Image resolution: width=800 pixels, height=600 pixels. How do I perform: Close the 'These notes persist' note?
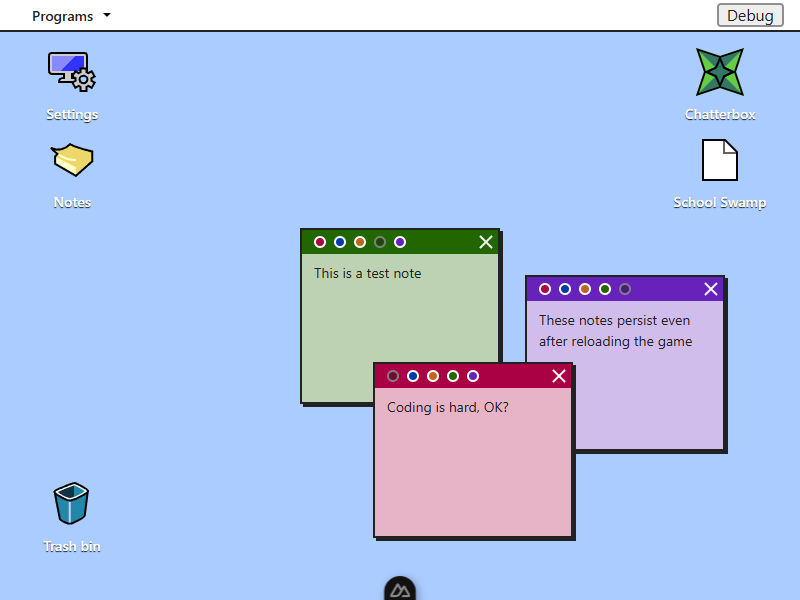711,289
